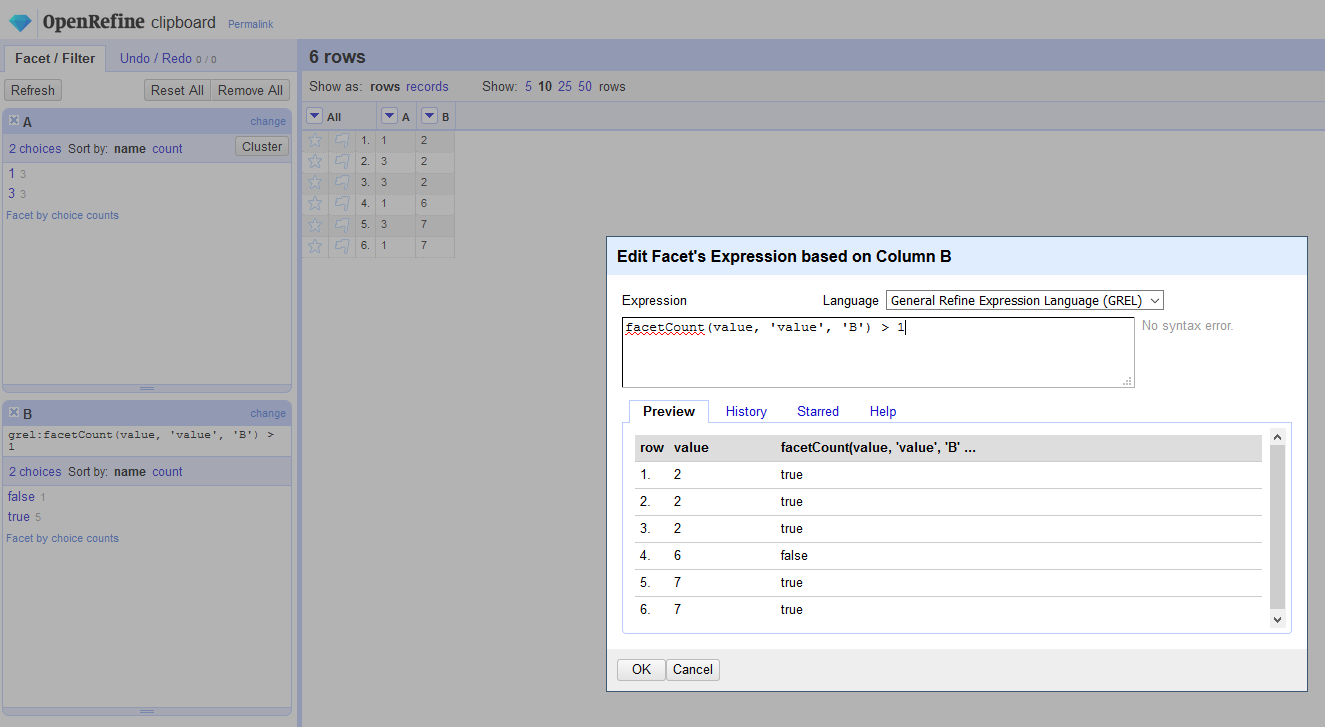The width and height of the screenshot is (1325, 727).
Task: Click change link on facet A
Action: 268,121
